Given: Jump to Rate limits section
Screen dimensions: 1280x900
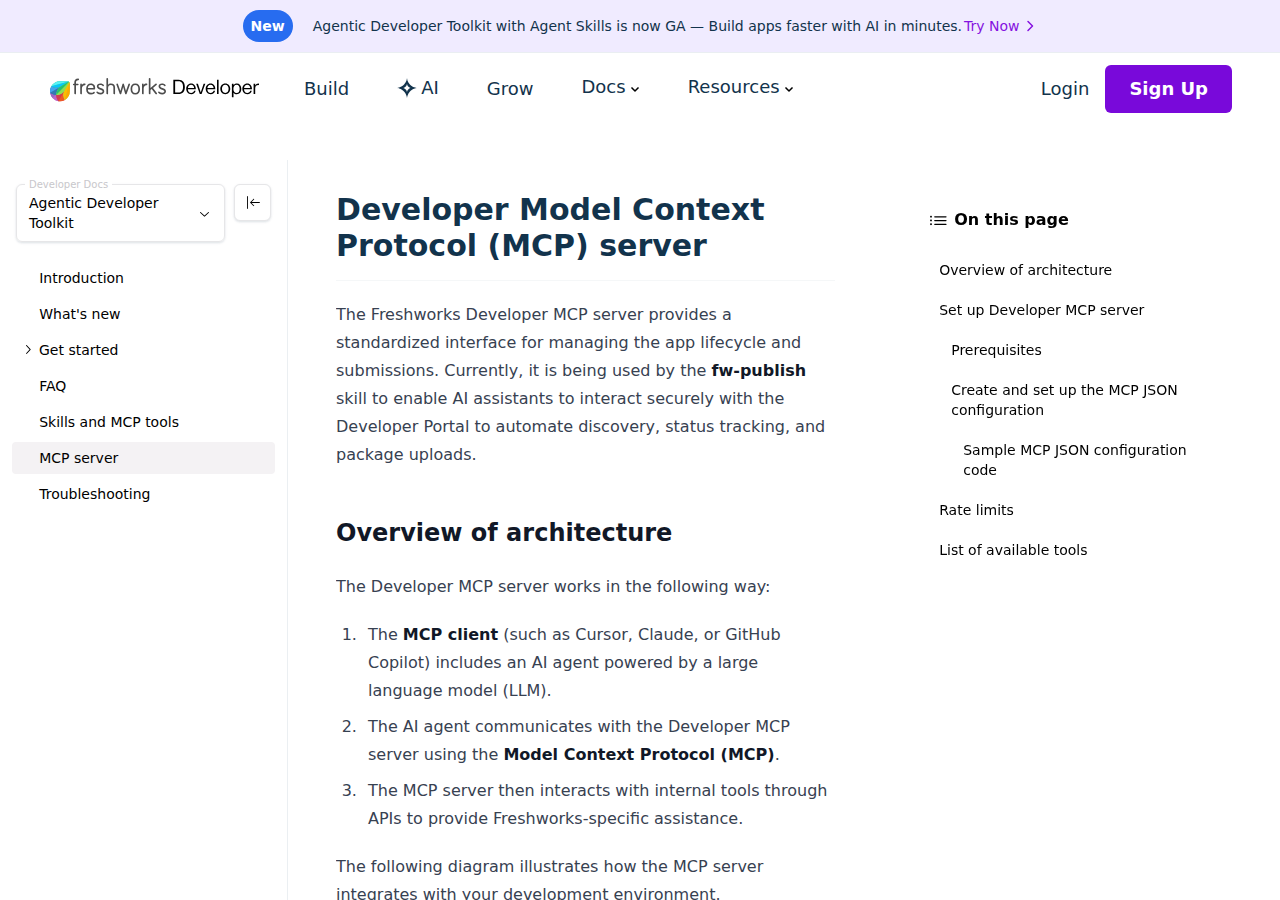Looking at the screenshot, I should pyautogui.click(x=976, y=510).
